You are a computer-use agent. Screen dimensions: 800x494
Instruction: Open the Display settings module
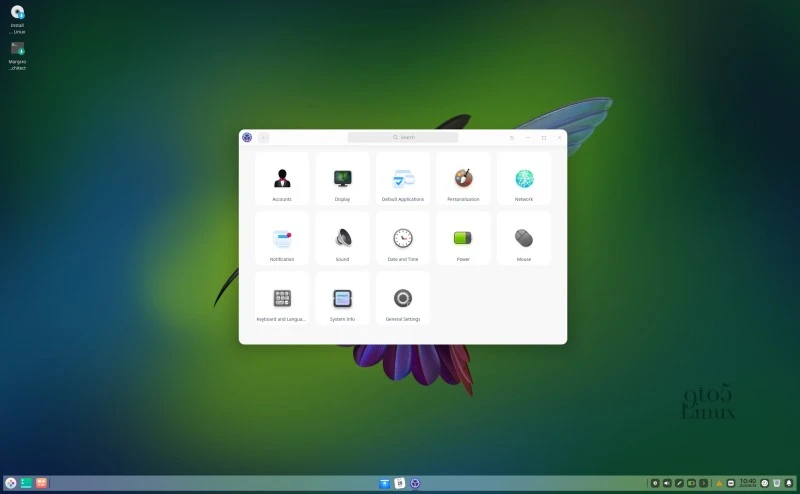tap(342, 179)
